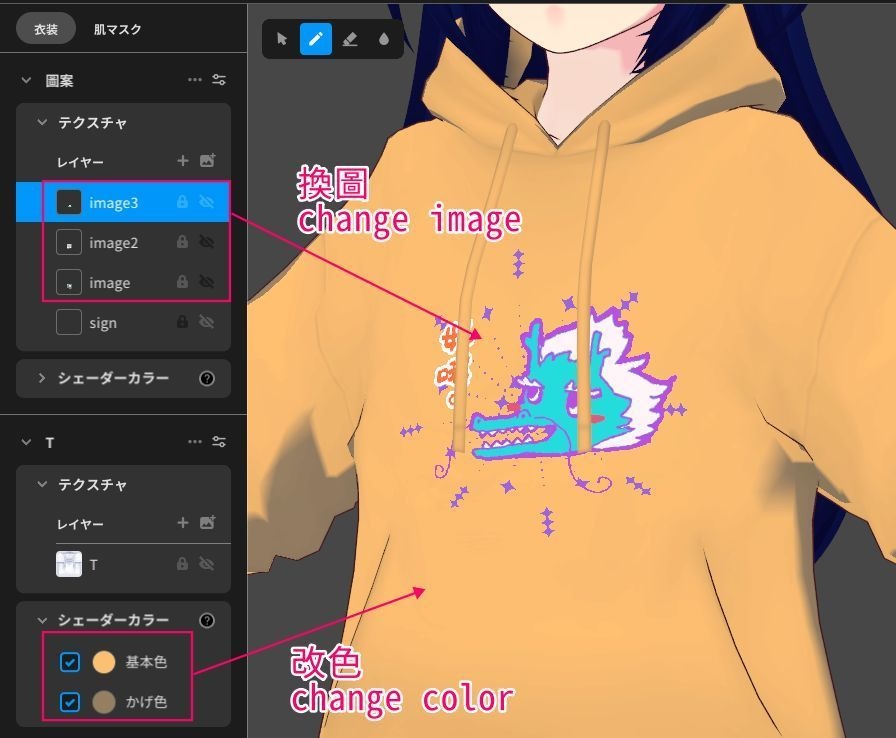Toggle the lock on the sign layer
The width and height of the screenshot is (896, 738).
(183, 322)
